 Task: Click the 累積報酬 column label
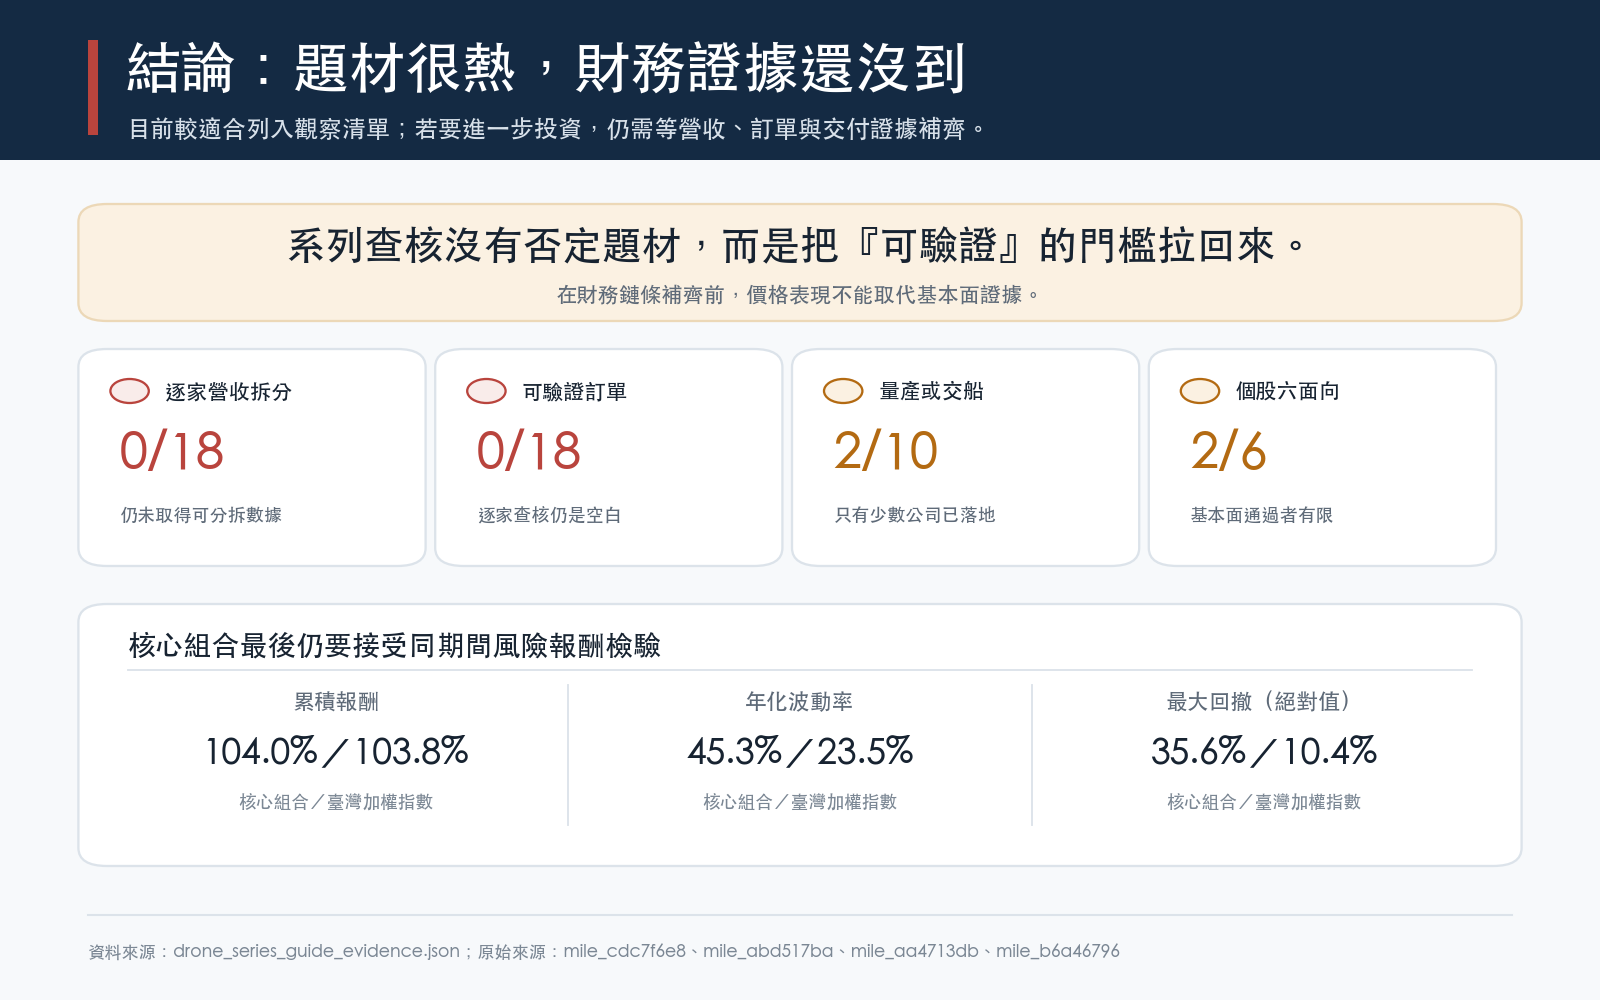(336, 702)
